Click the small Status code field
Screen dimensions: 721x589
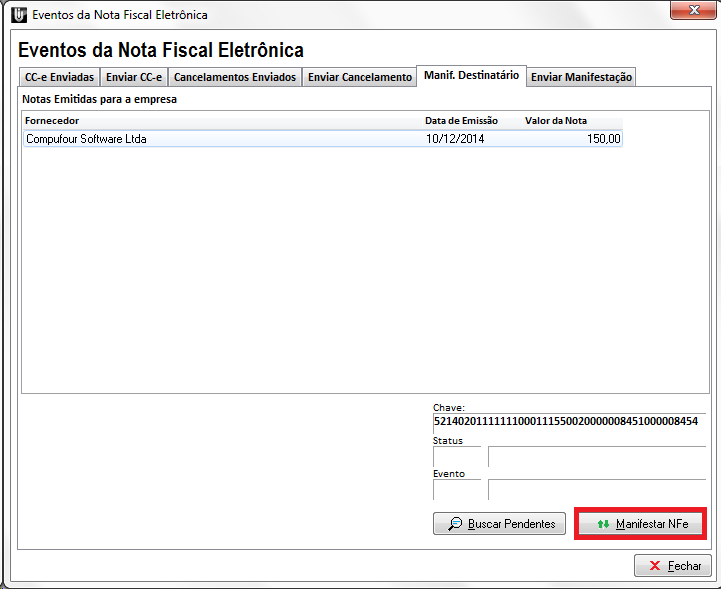point(456,457)
